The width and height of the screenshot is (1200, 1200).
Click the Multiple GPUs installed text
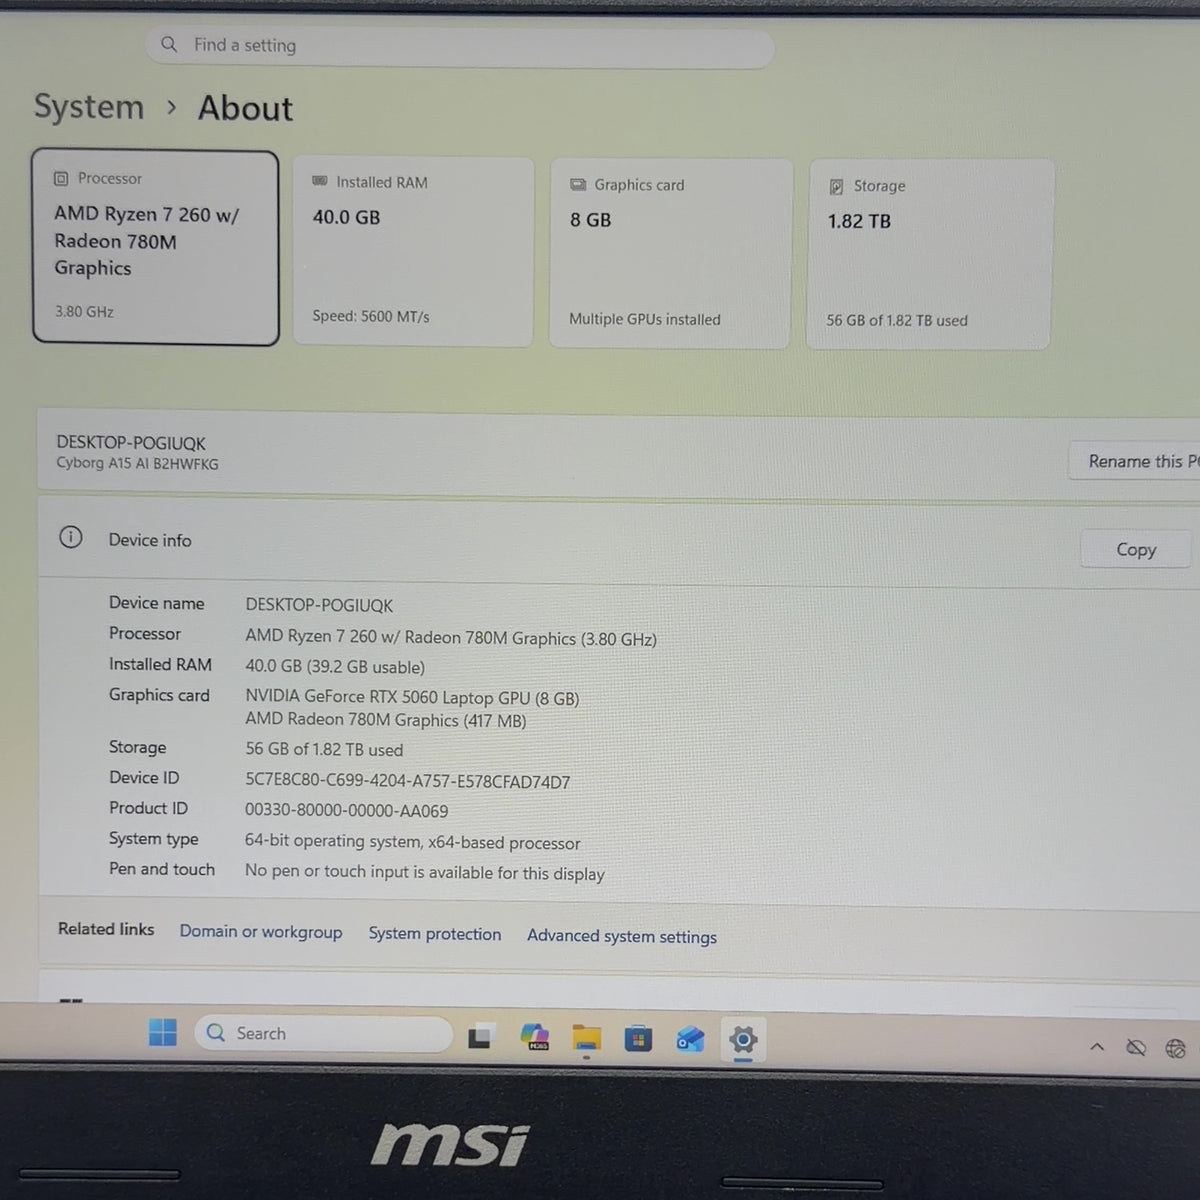(645, 319)
